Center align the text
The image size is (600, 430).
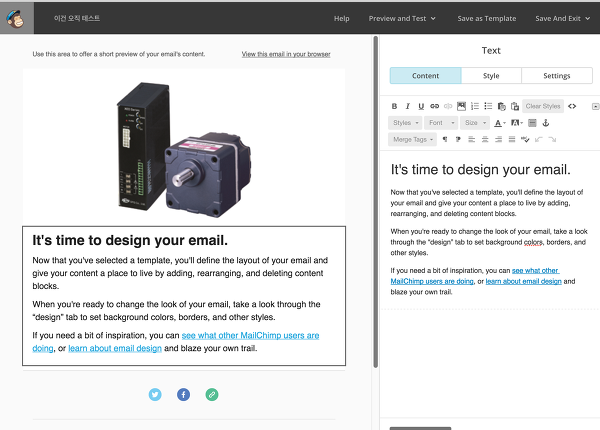point(485,139)
